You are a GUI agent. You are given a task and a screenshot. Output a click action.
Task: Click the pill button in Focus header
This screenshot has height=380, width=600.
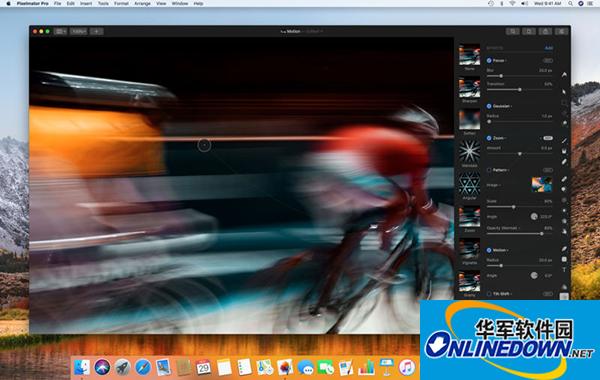pyautogui.click(x=548, y=60)
